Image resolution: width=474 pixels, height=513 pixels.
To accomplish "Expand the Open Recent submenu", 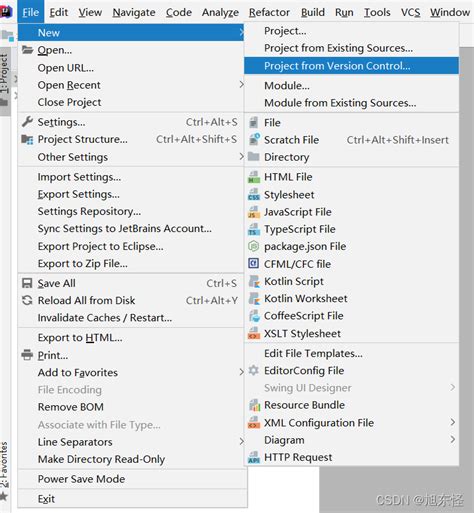I will (x=131, y=85).
